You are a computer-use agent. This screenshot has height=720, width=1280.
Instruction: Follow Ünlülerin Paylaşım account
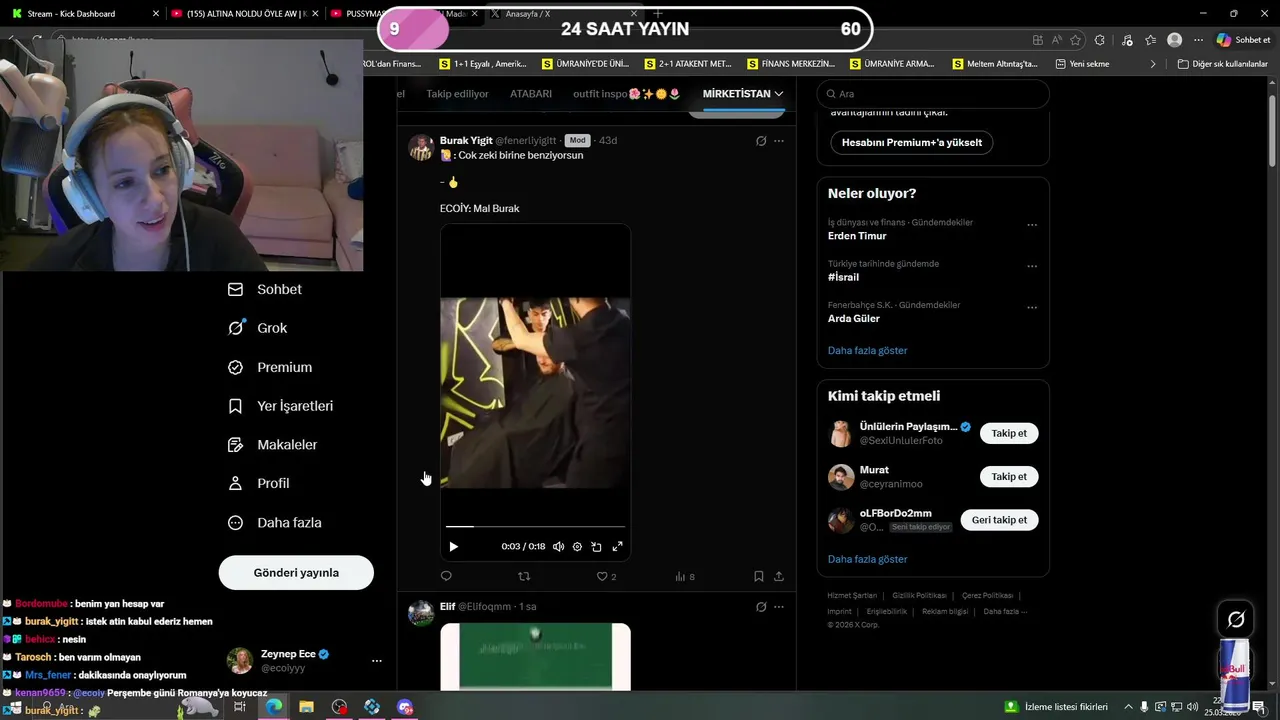[x=1009, y=433]
